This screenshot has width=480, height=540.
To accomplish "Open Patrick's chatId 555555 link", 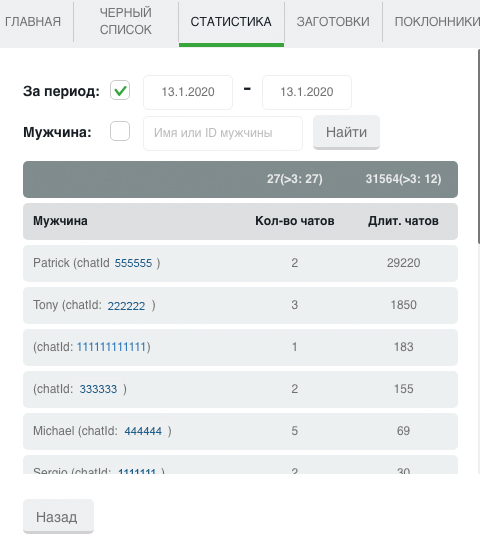I will pyautogui.click(x=133, y=263).
